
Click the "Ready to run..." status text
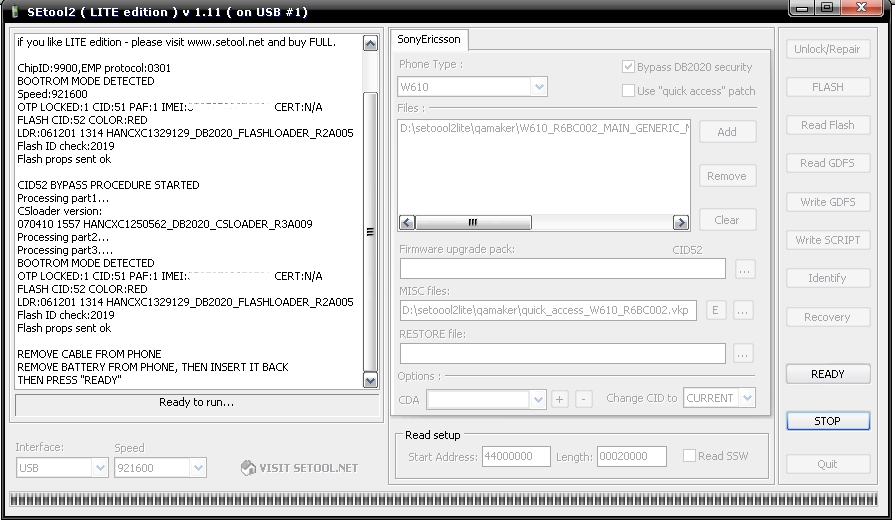click(196, 402)
